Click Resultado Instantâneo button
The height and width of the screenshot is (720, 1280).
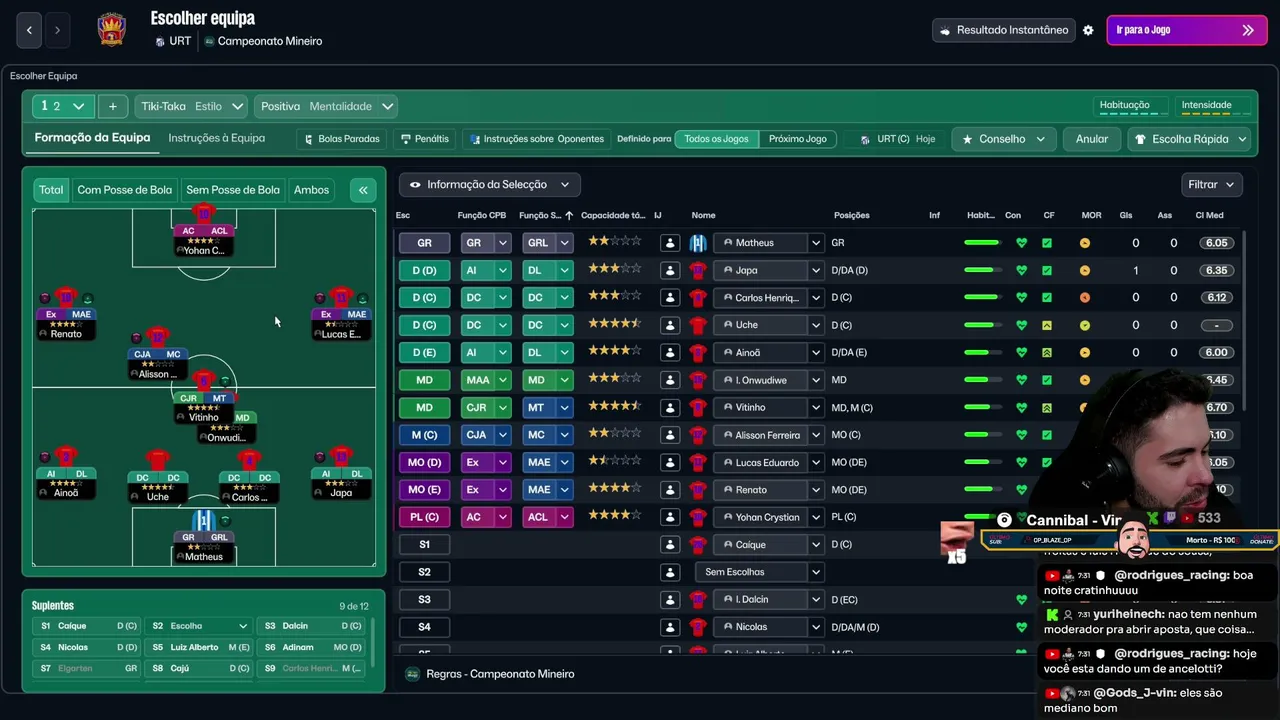point(1003,30)
